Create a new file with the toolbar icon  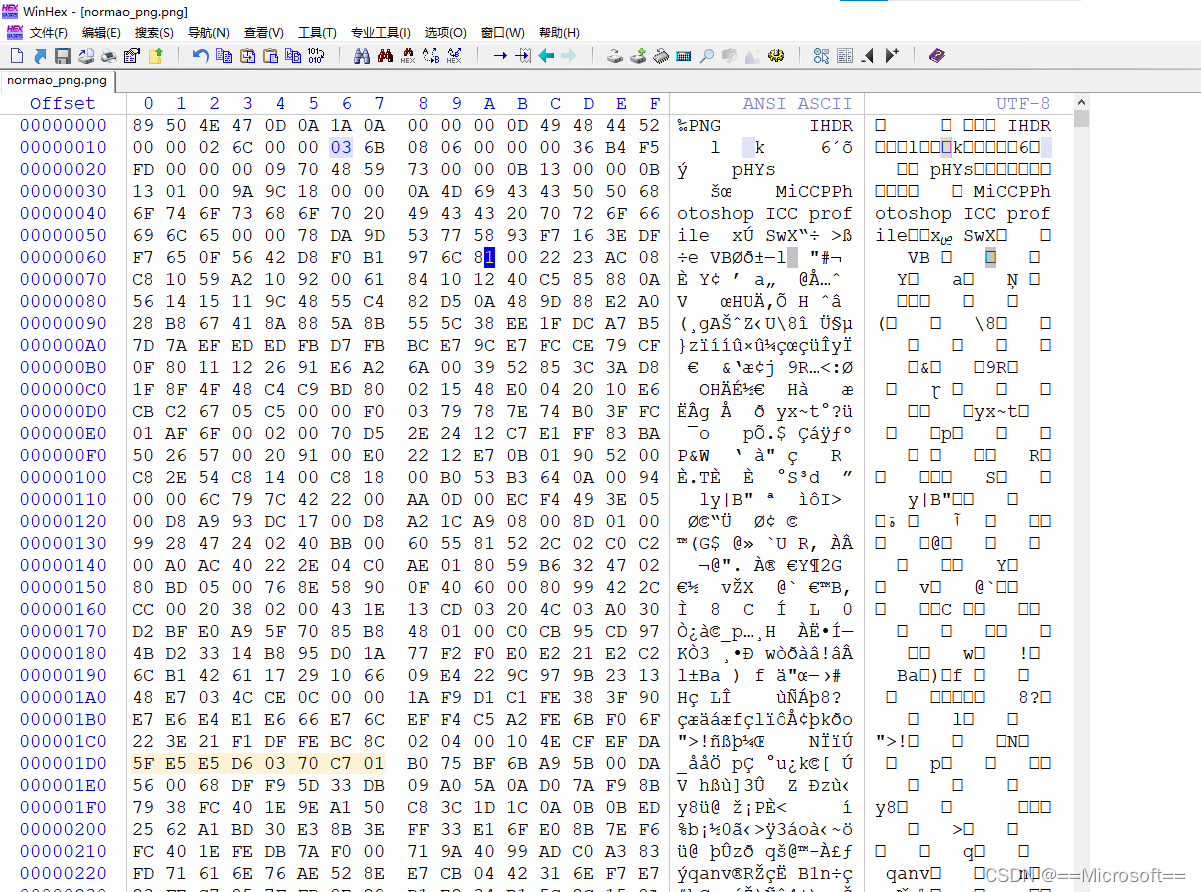pos(16,56)
